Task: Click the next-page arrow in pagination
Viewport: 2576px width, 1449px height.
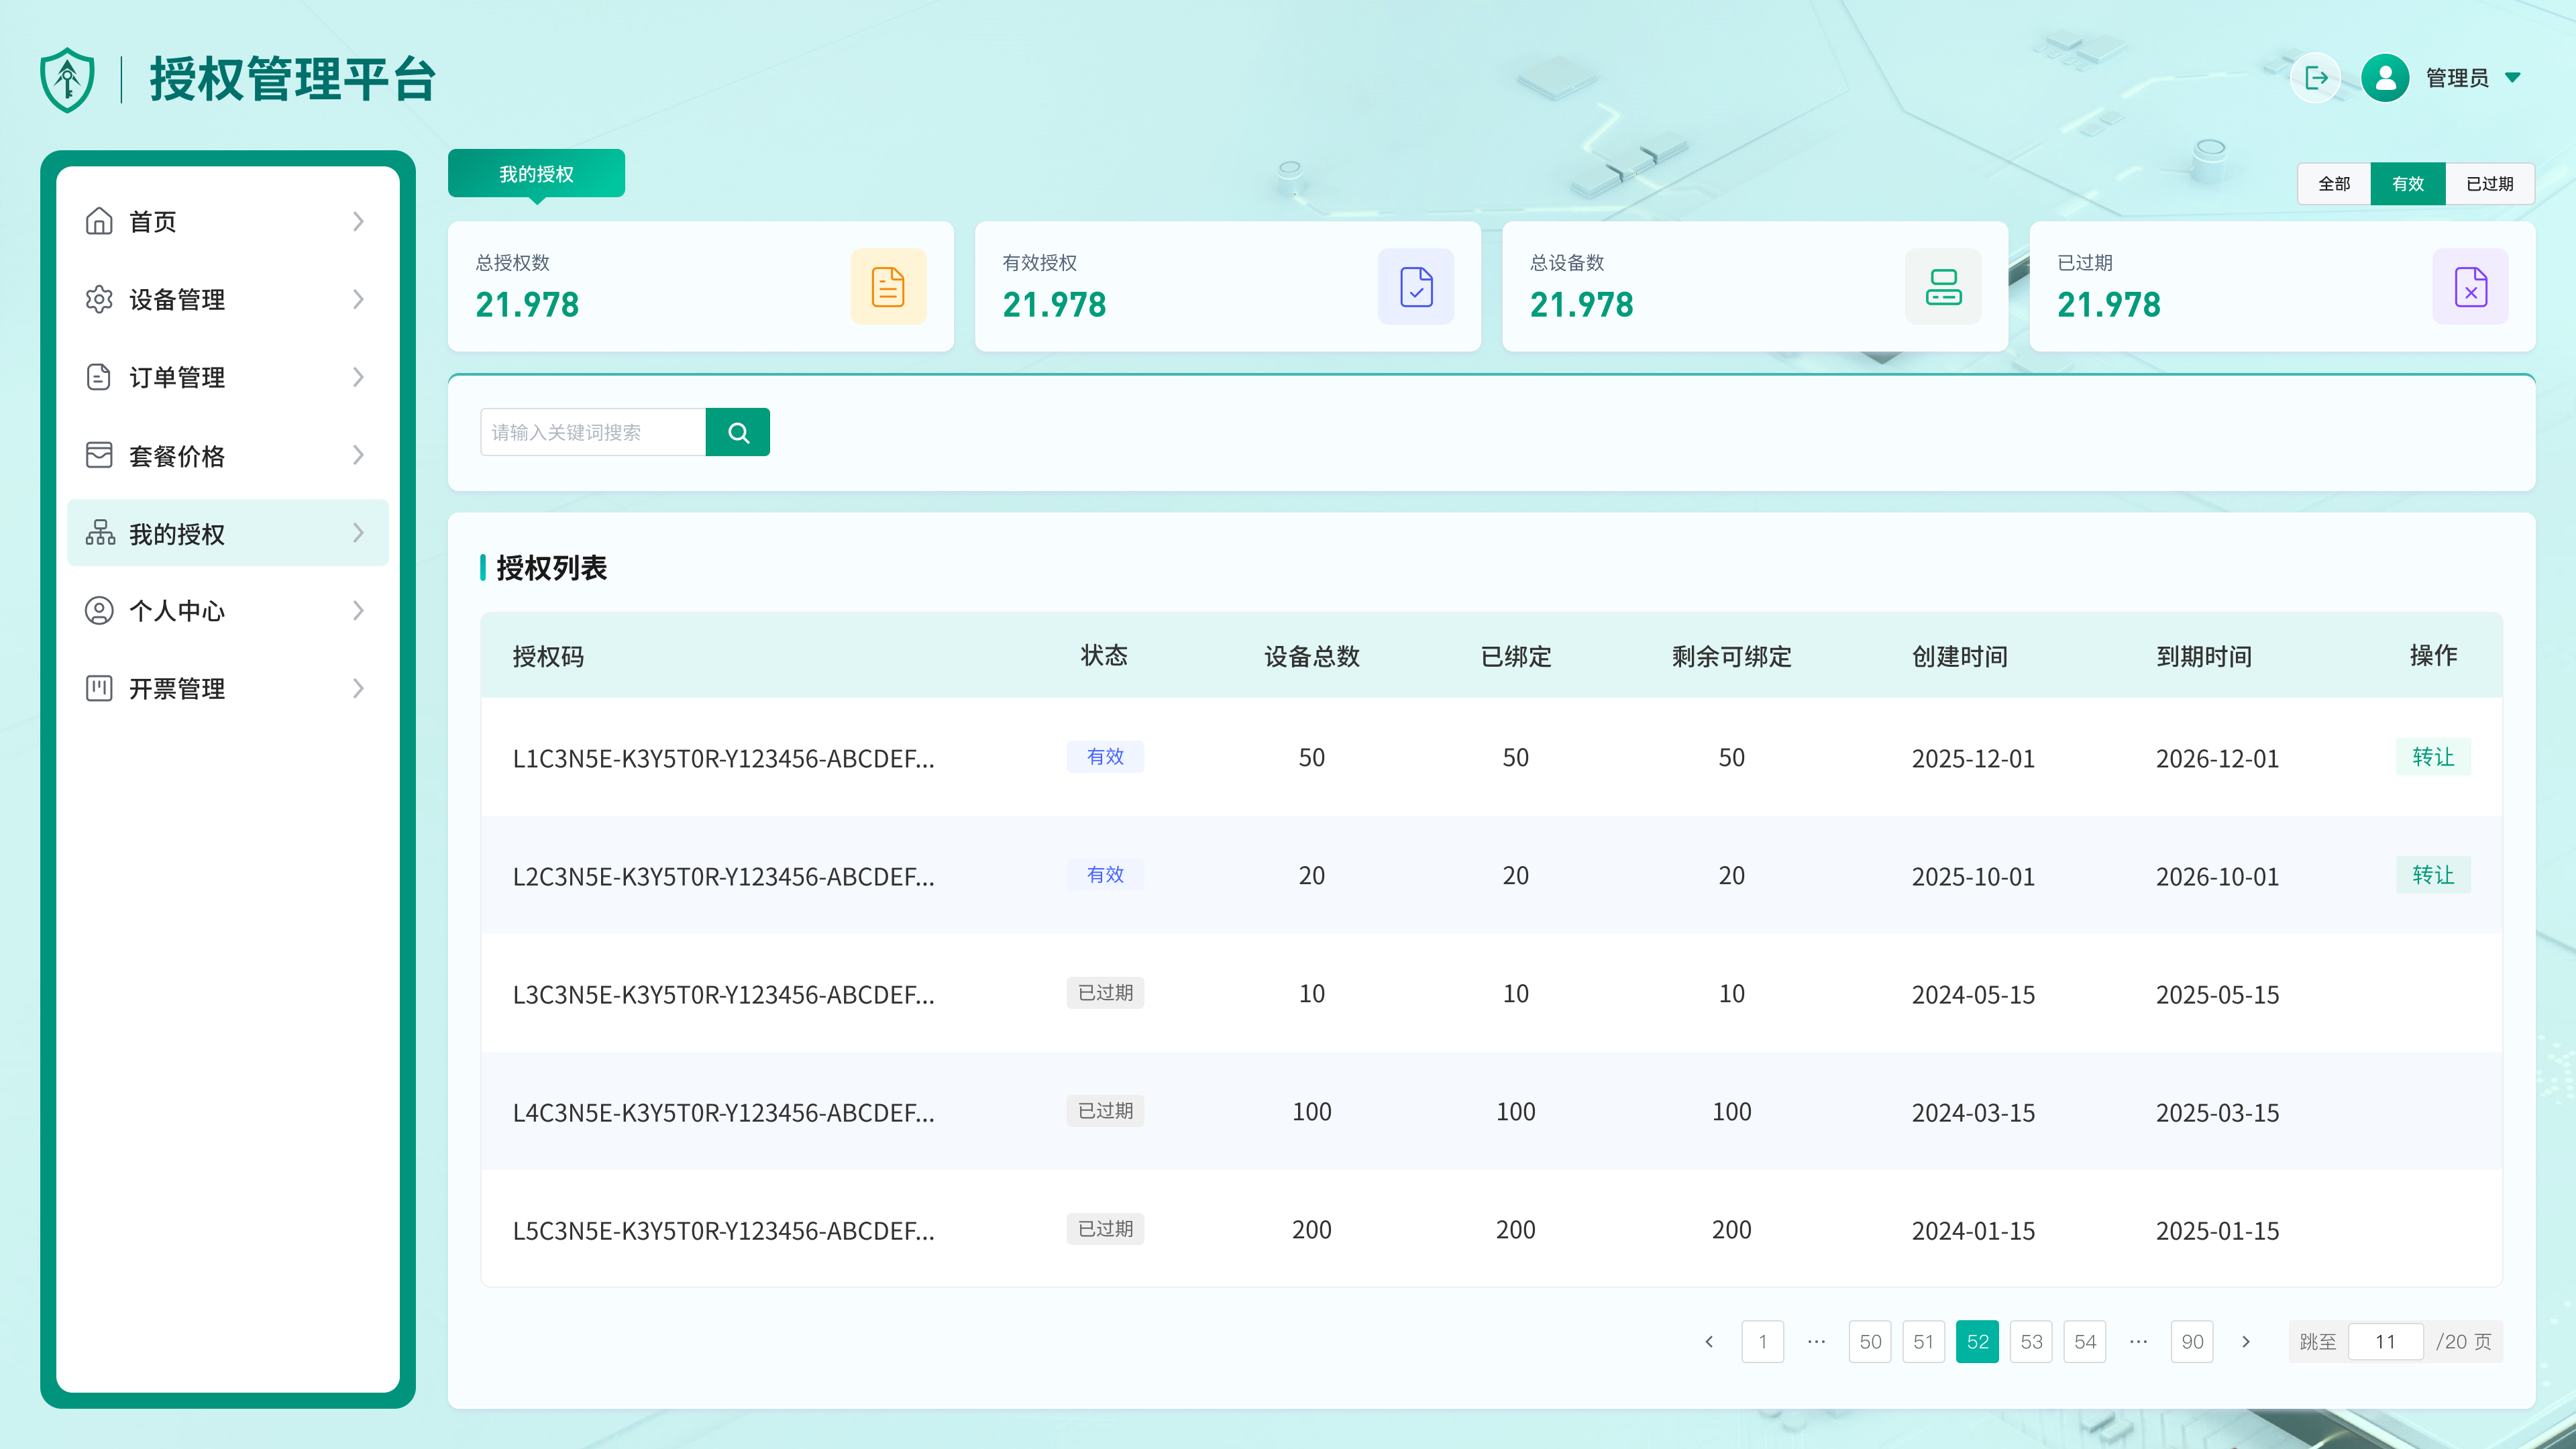Action: click(x=2246, y=1342)
